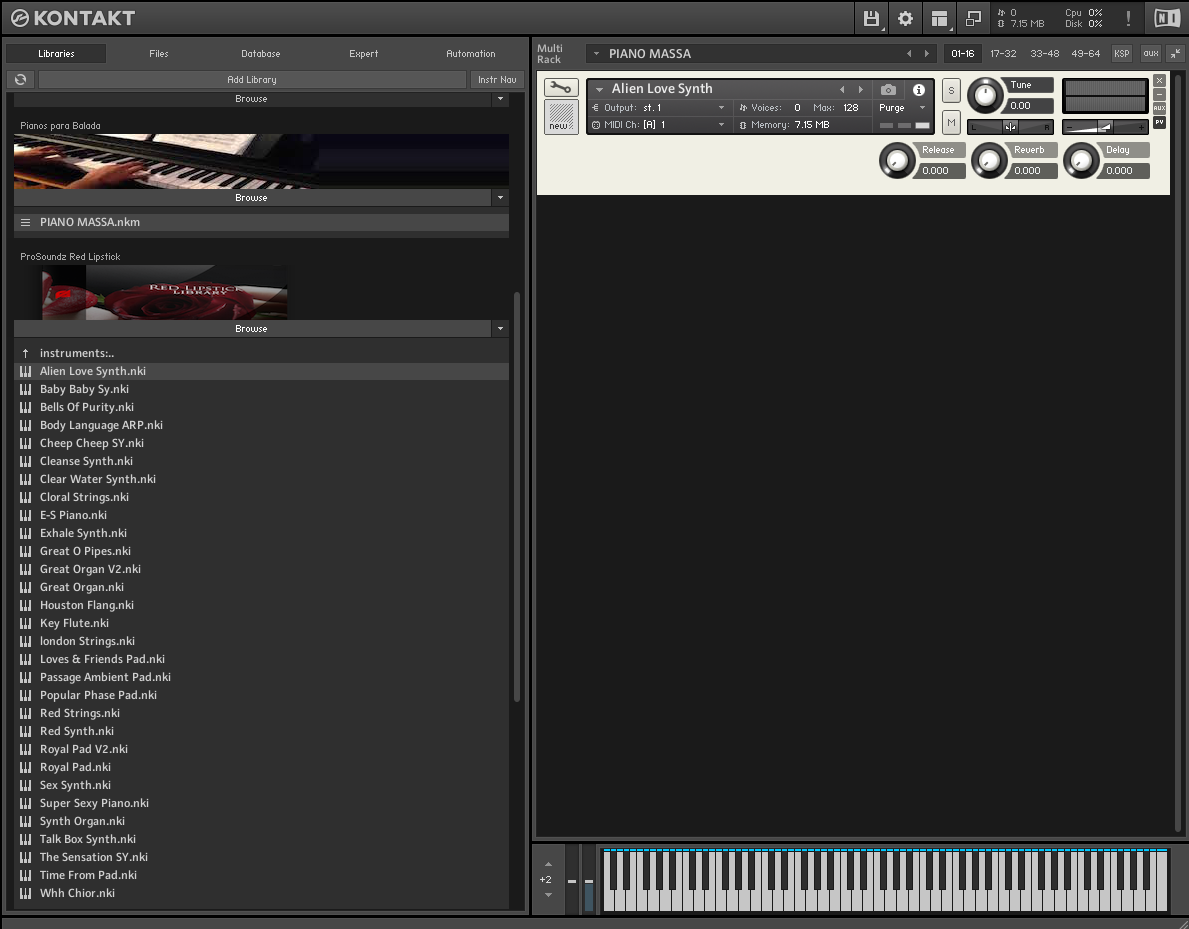Switch to Automation tab
The width and height of the screenshot is (1189, 929).
[x=471, y=54]
